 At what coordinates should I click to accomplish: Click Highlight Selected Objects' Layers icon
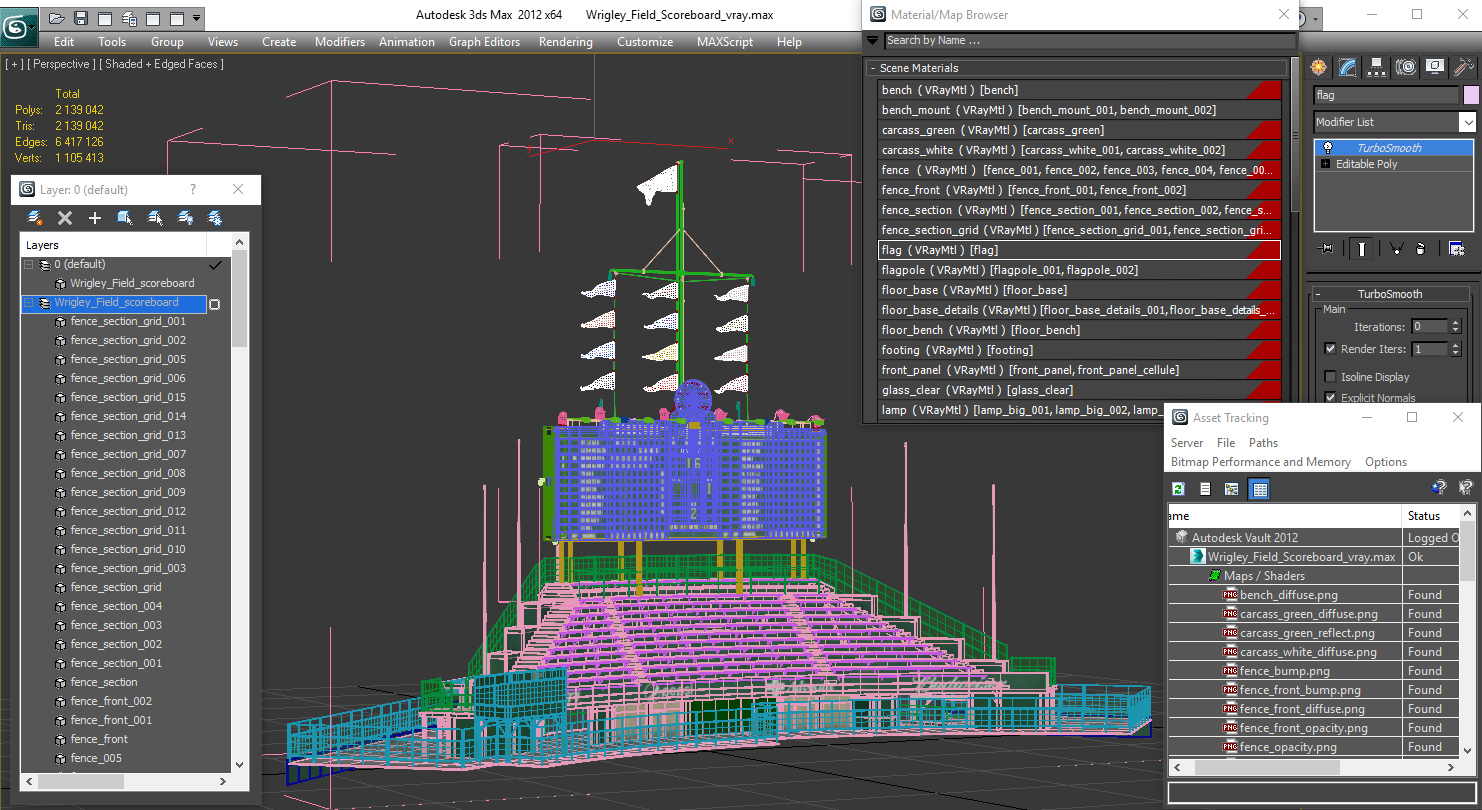155,217
